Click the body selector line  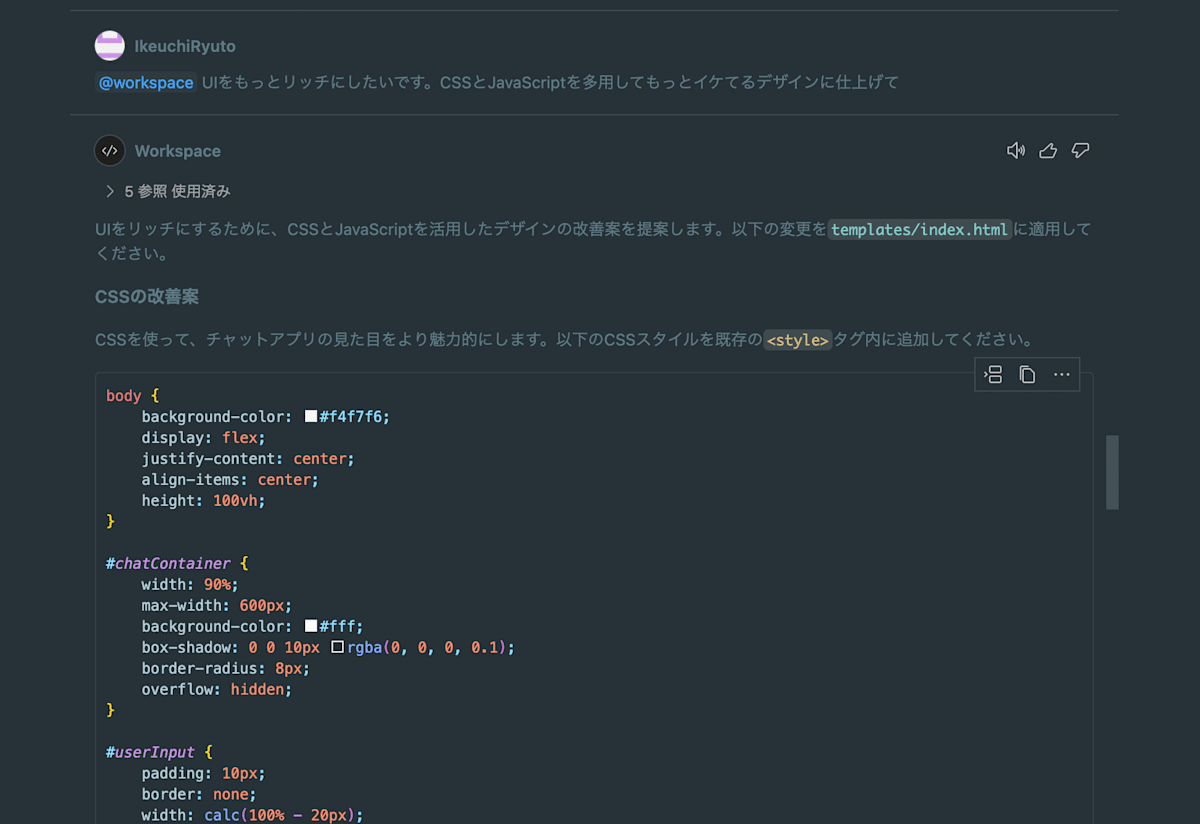(132, 396)
